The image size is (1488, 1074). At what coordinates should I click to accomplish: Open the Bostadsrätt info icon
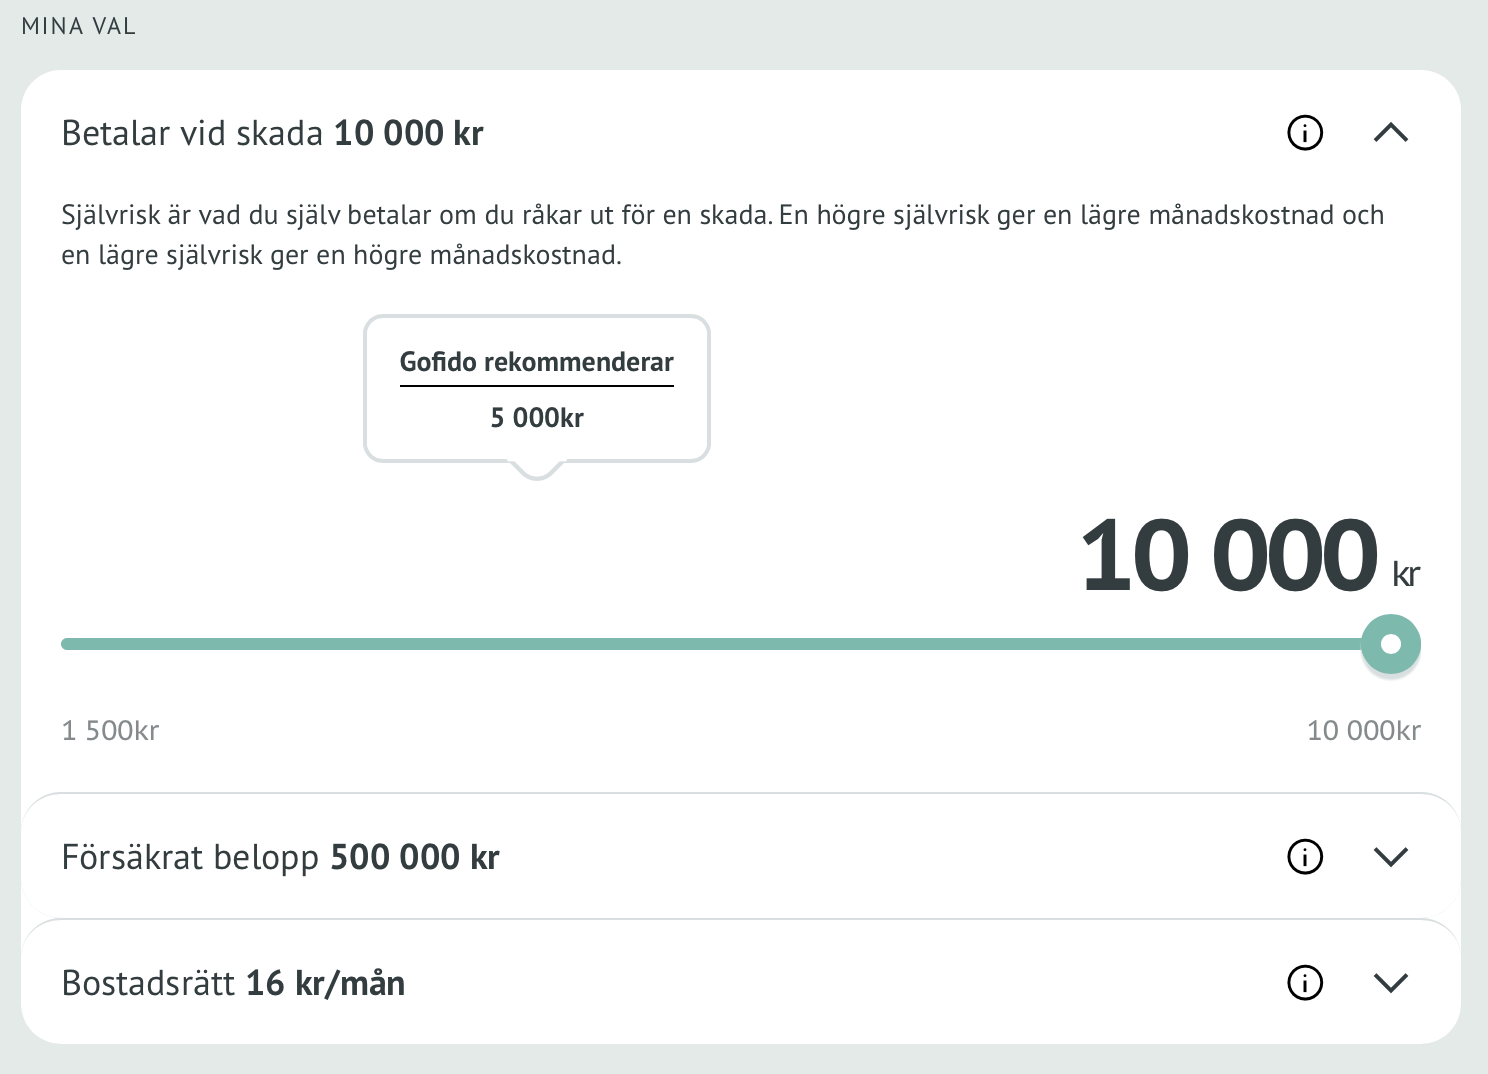tap(1304, 983)
